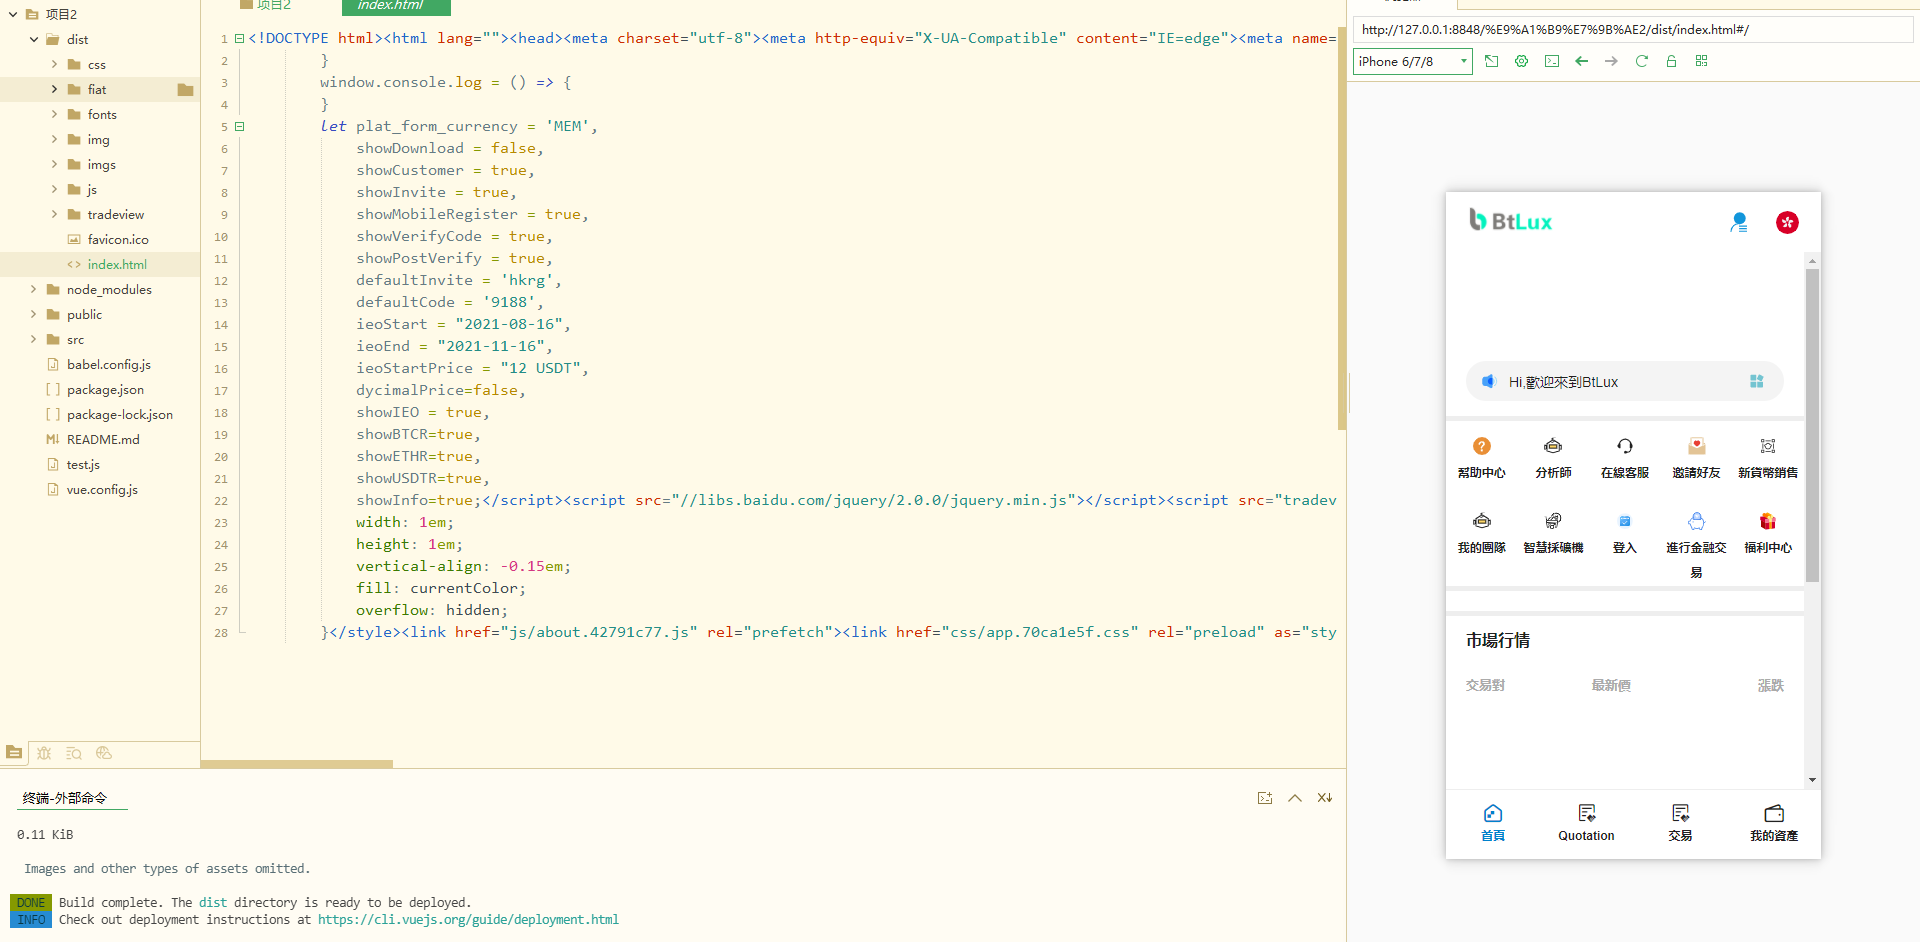
Task: Click the search-in-files icon in sidebar footer
Action: (74, 753)
